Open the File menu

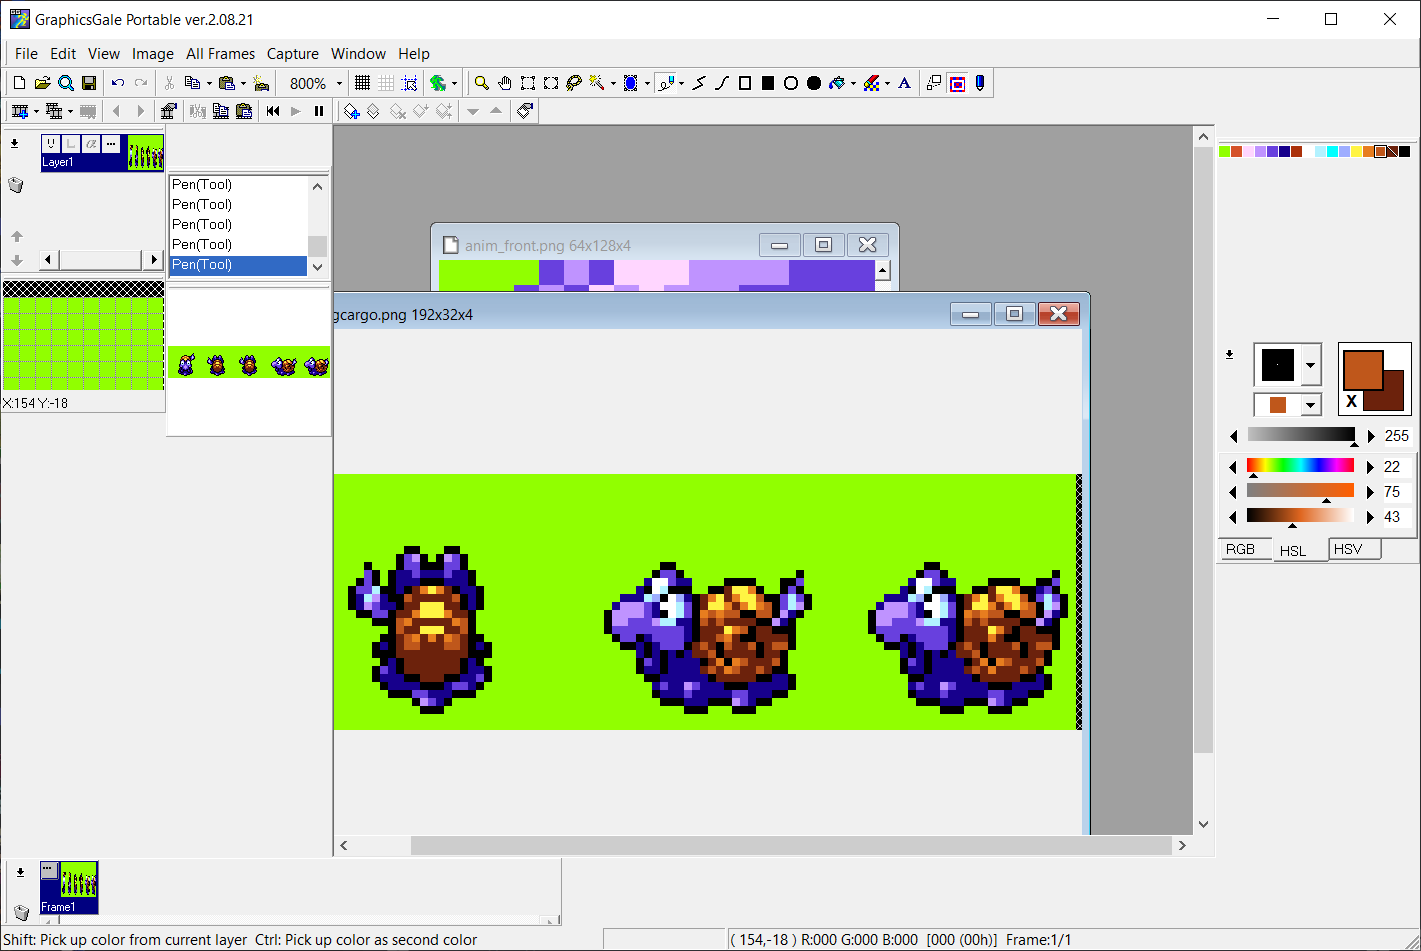point(26,54)
